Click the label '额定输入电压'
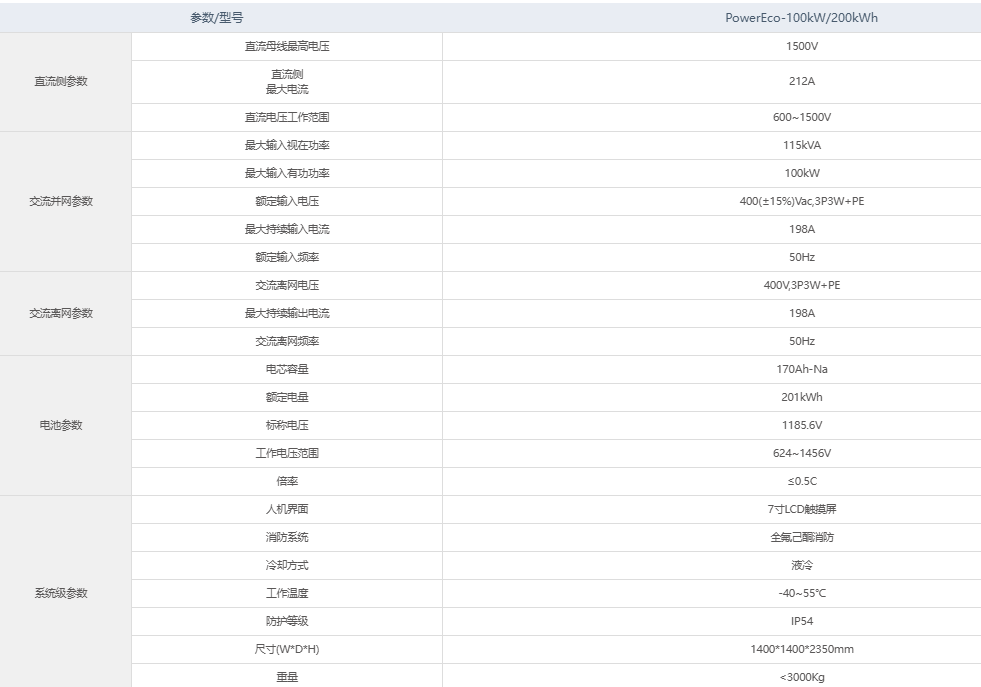 click(x=287, y=201)
